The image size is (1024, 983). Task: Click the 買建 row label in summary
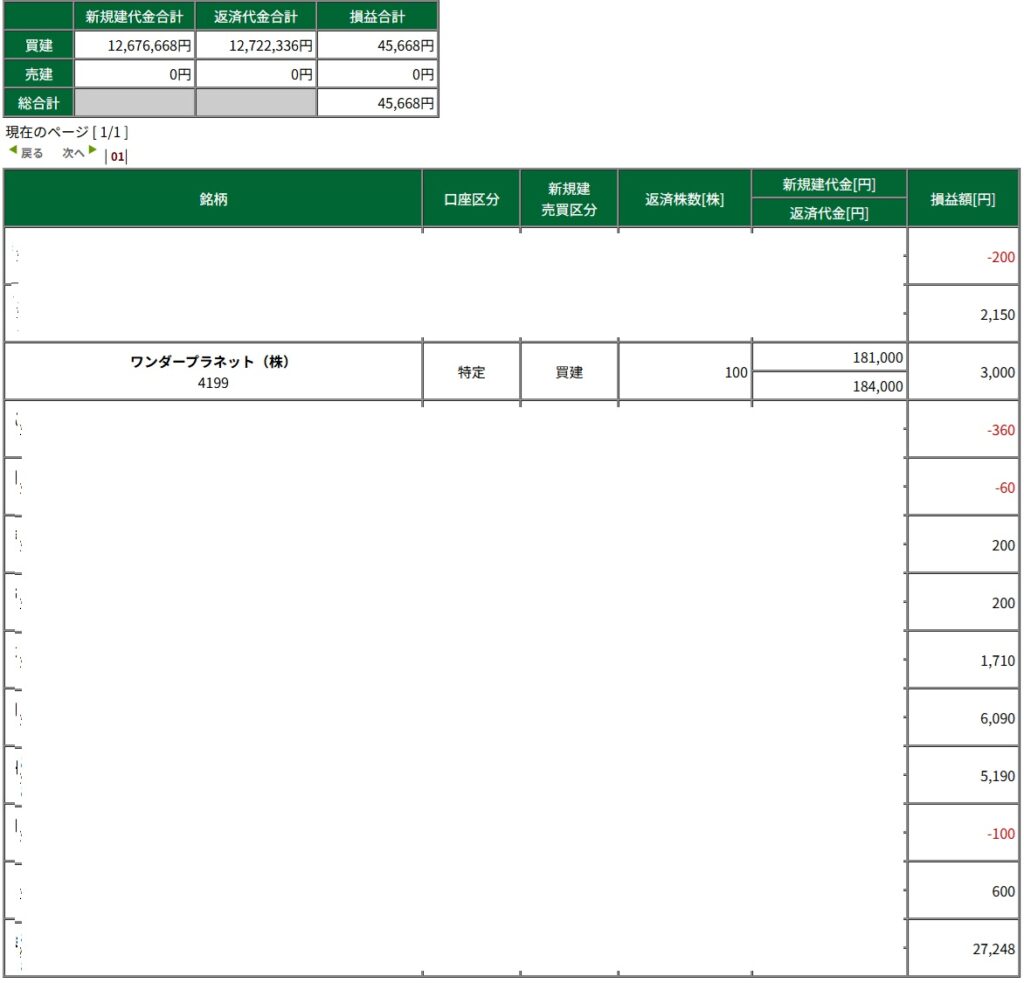39,45
